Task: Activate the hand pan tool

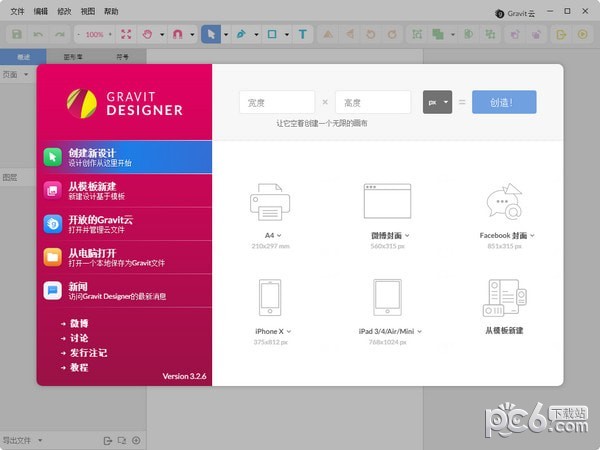Action: [x=147, y=34]
